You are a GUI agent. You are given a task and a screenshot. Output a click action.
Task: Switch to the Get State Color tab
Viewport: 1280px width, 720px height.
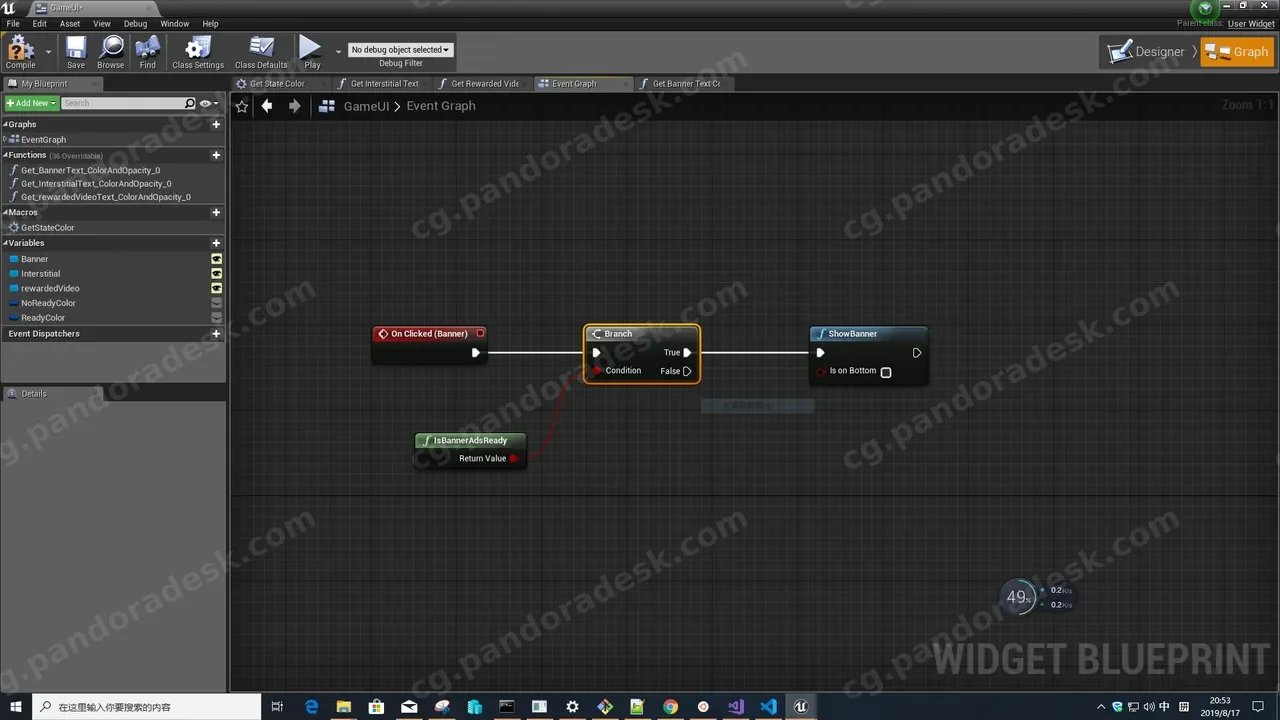[278, 84]
